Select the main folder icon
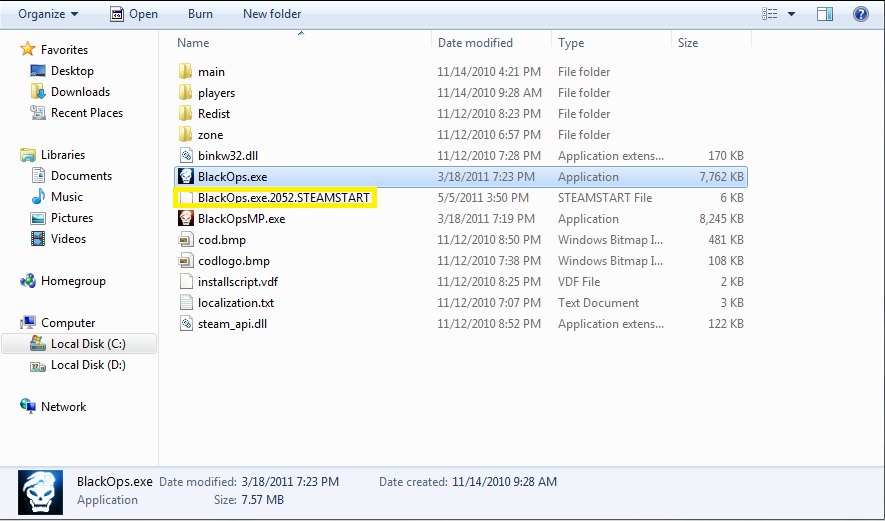Screen dimensions: 885x521 (x=185, y=72)
